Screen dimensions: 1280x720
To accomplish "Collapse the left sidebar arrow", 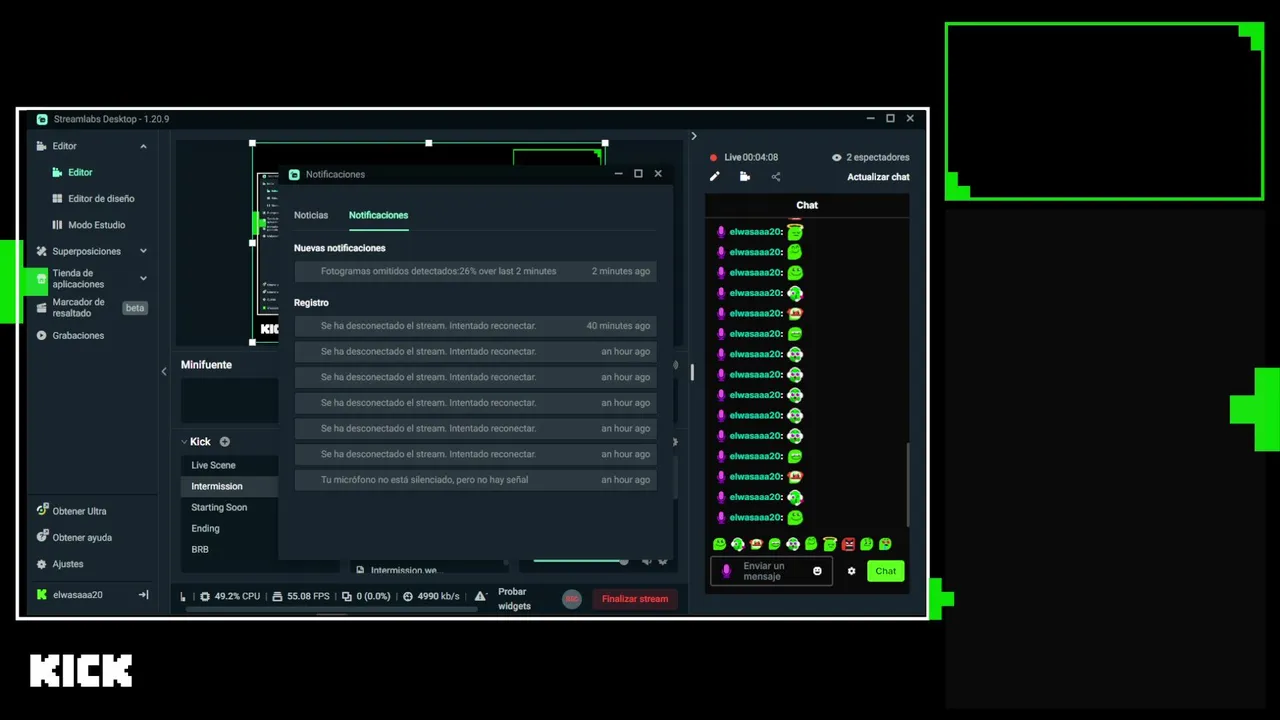I will pyautogui.click(x=164, y=371).
